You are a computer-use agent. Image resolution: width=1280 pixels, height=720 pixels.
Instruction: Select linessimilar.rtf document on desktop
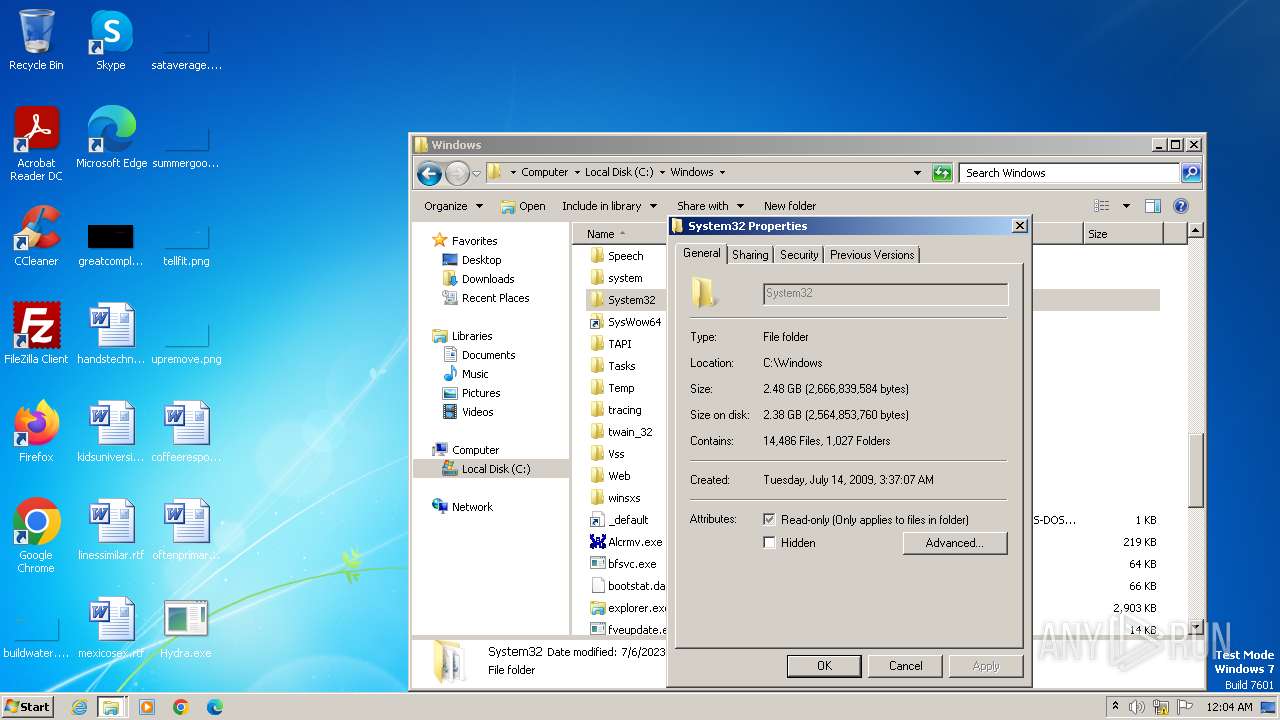pyautogui.click(x=111, y=530)
